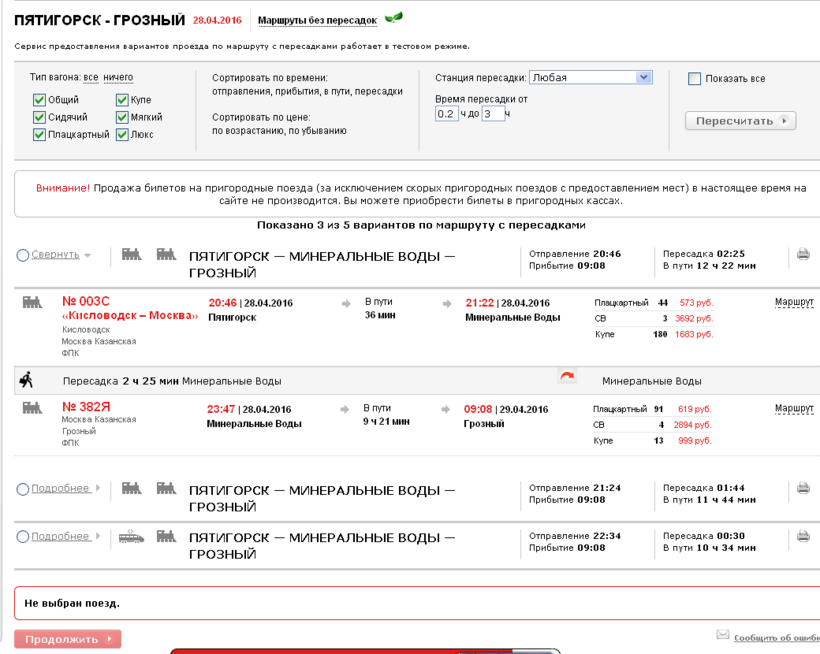This screenshot has height=654, width=820.
Task: Click the printer icon for the 21:24 route
Action: coord(802,488)
